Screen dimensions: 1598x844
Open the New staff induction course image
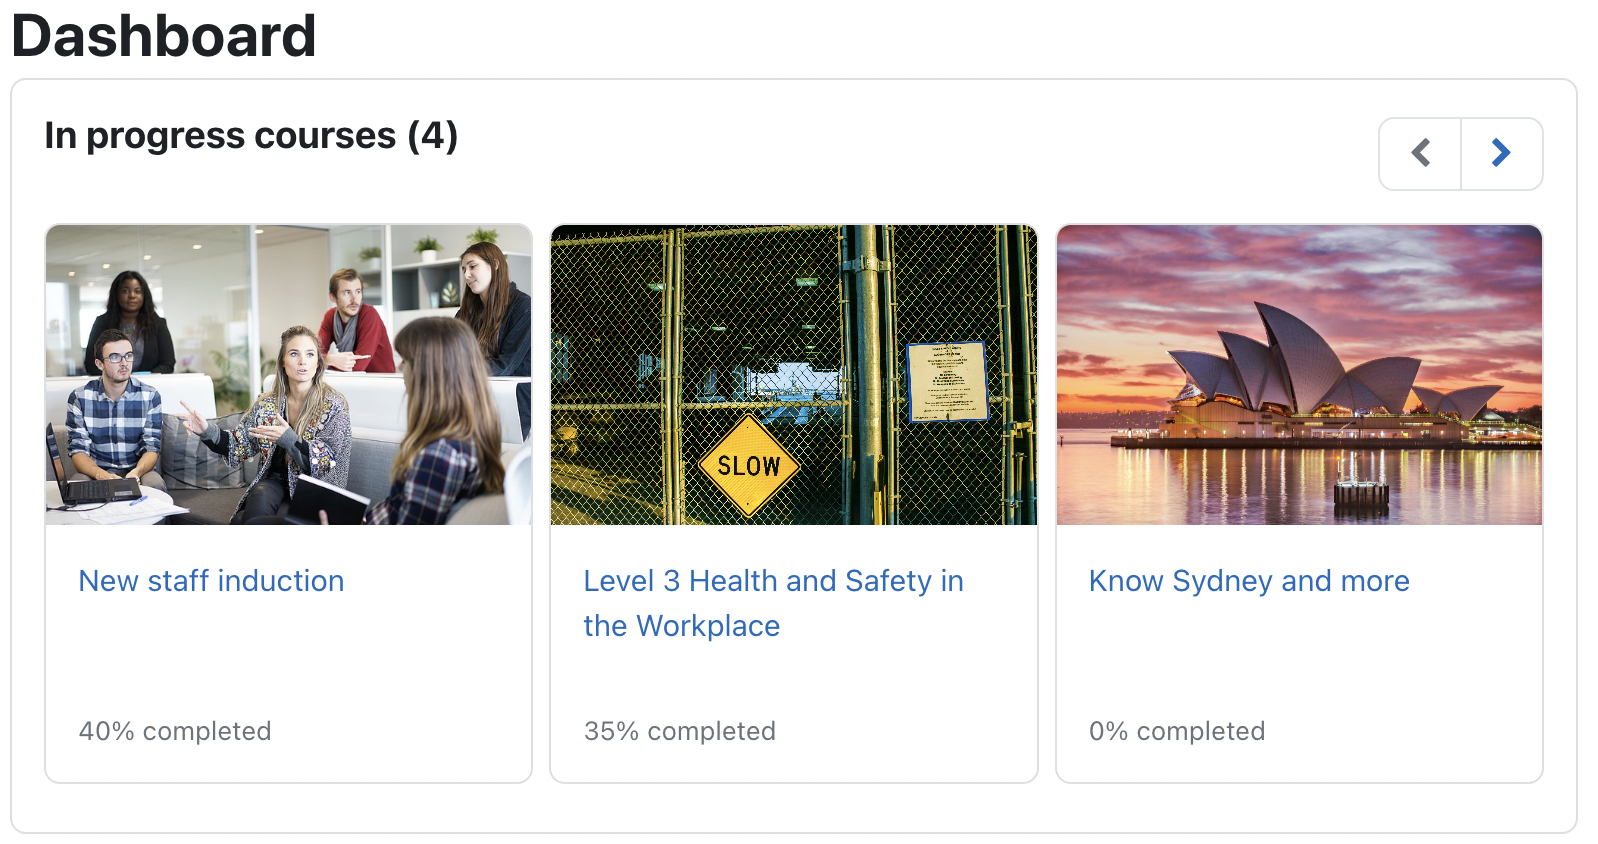pos(288,374)
